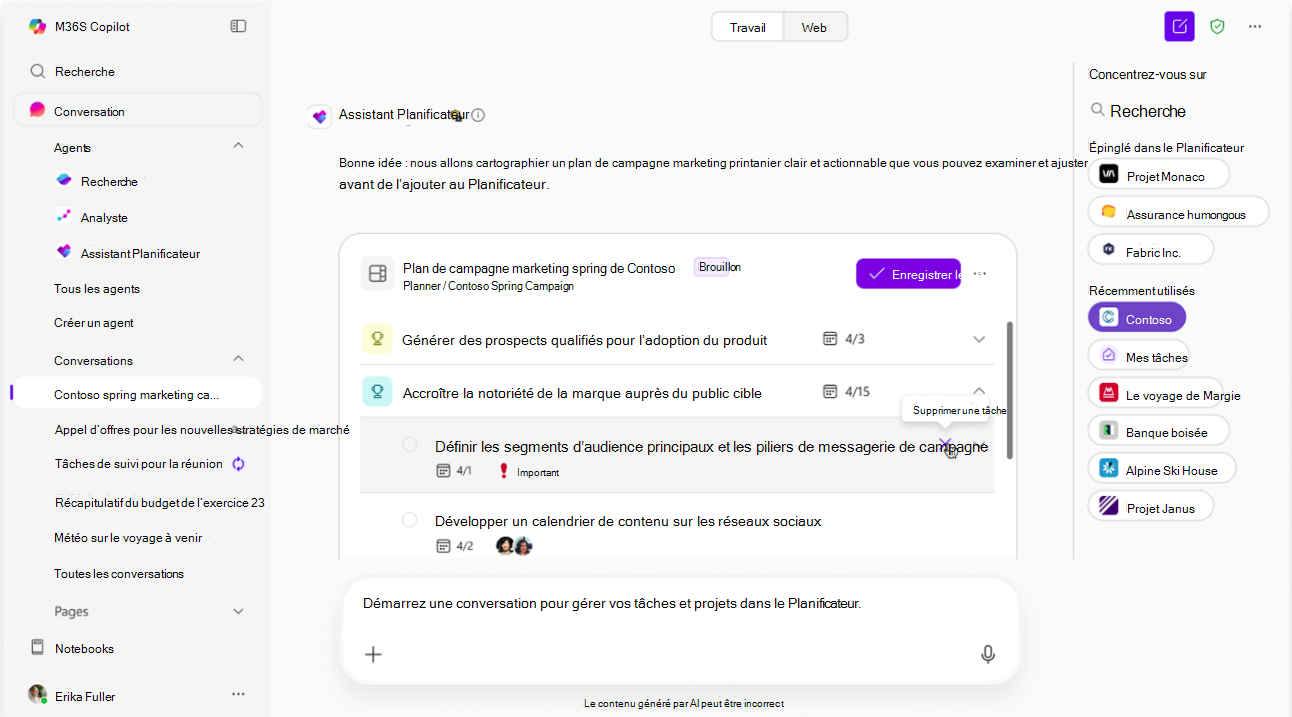This screenshot has height=717, width=1292.
Task: Collapse the Agents section chevron
Action: [238, 147]
